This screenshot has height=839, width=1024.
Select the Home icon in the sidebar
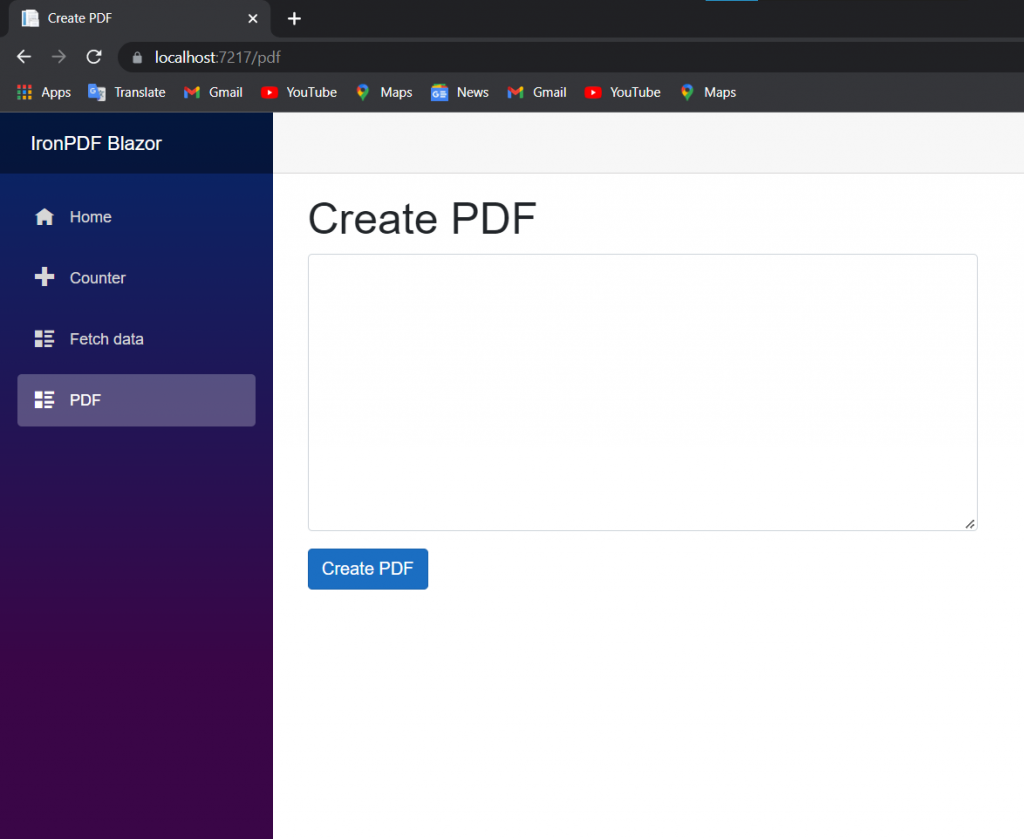(44, 216)
